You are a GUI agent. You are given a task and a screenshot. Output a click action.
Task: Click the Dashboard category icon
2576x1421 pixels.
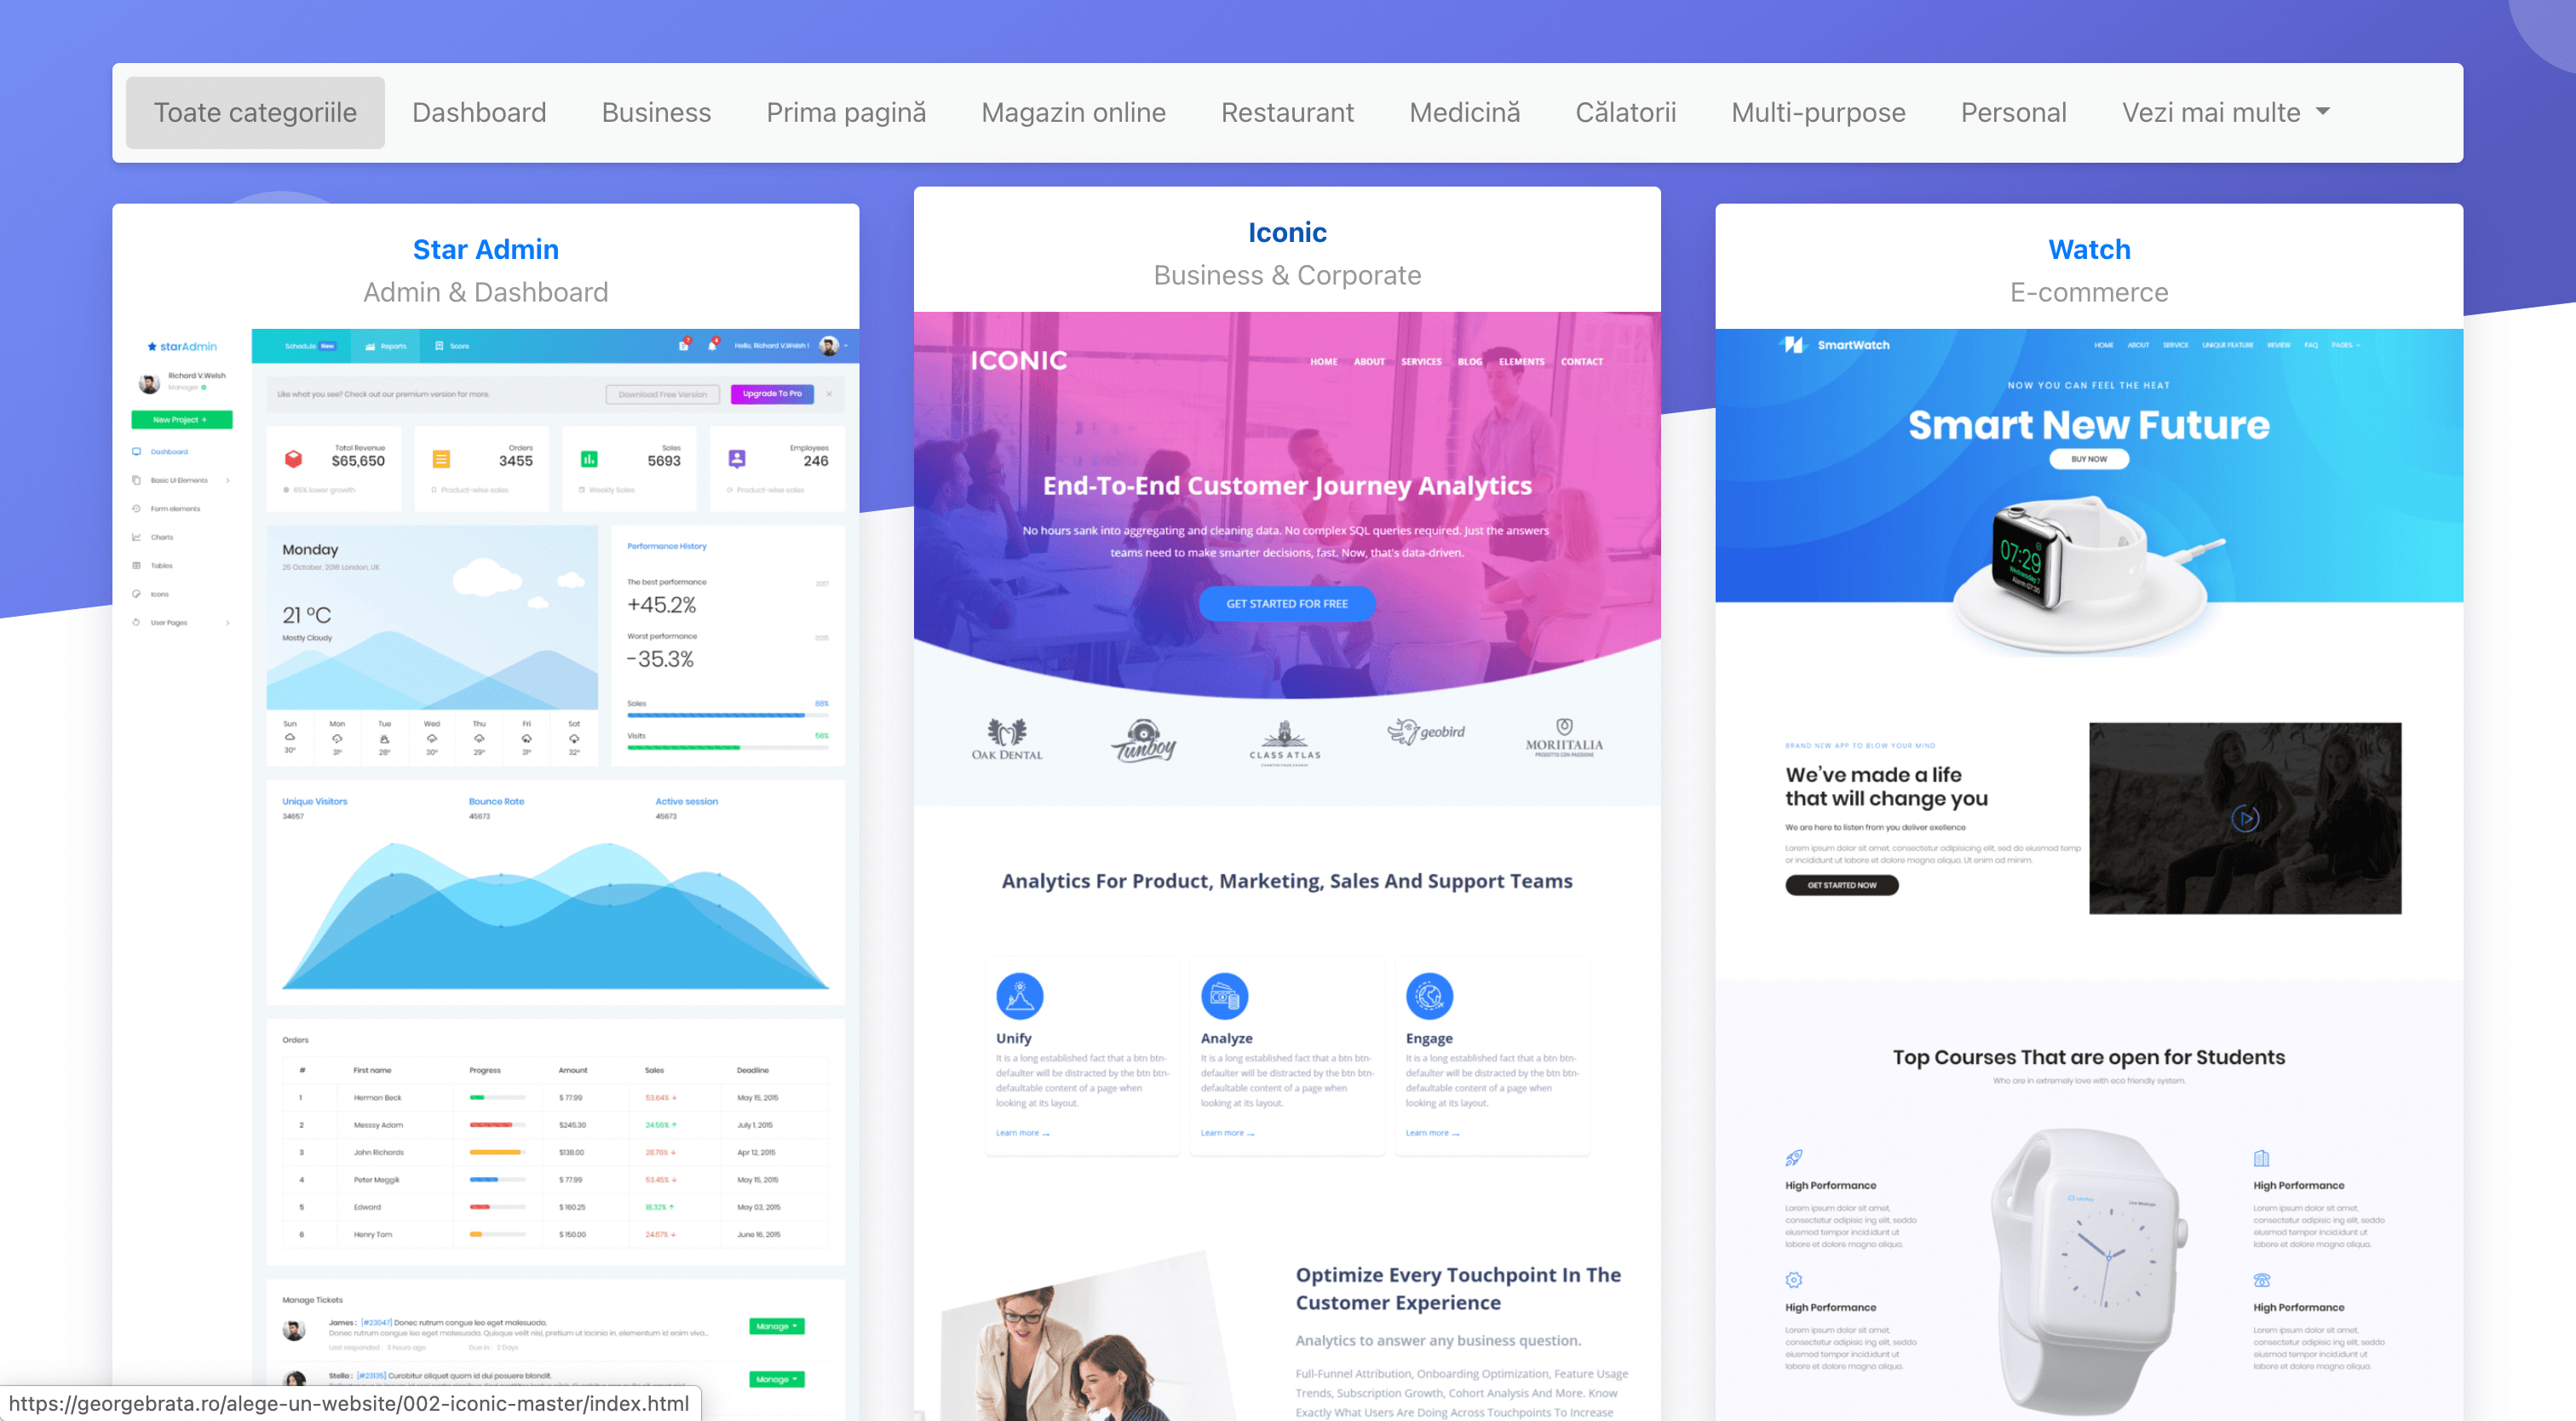481,112
